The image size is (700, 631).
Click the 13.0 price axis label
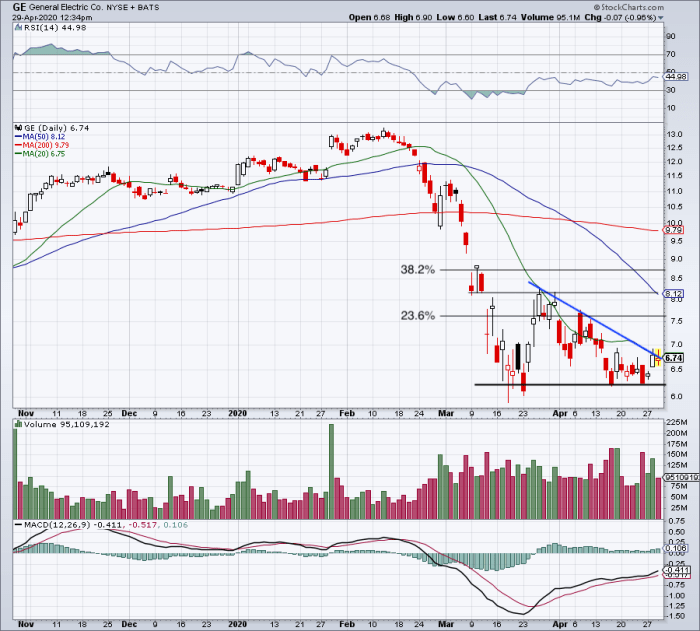(x=674, y=134)
